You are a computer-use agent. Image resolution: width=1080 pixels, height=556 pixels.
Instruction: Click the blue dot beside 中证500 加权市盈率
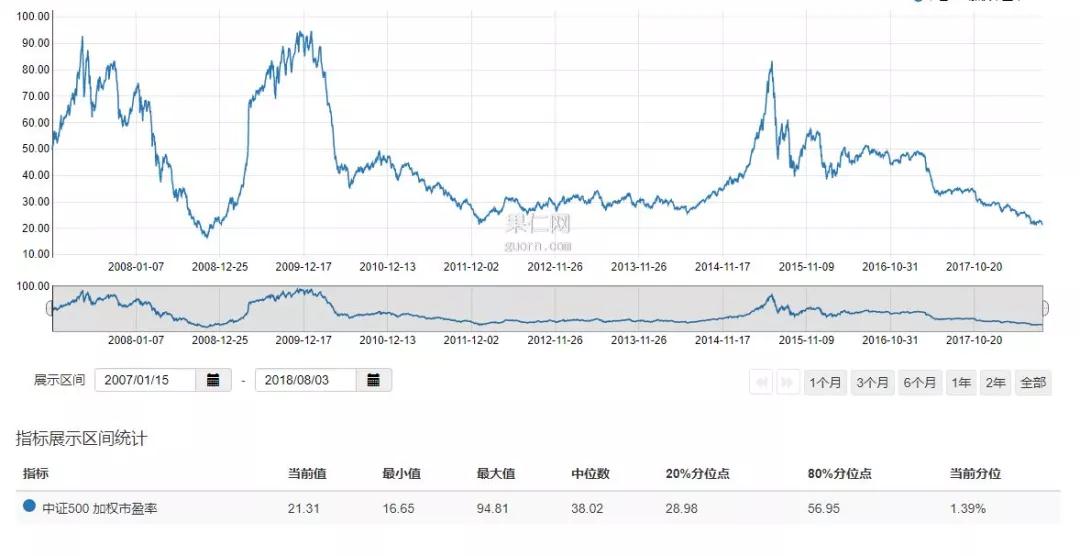pyautogui.click(x=29, y=506)
